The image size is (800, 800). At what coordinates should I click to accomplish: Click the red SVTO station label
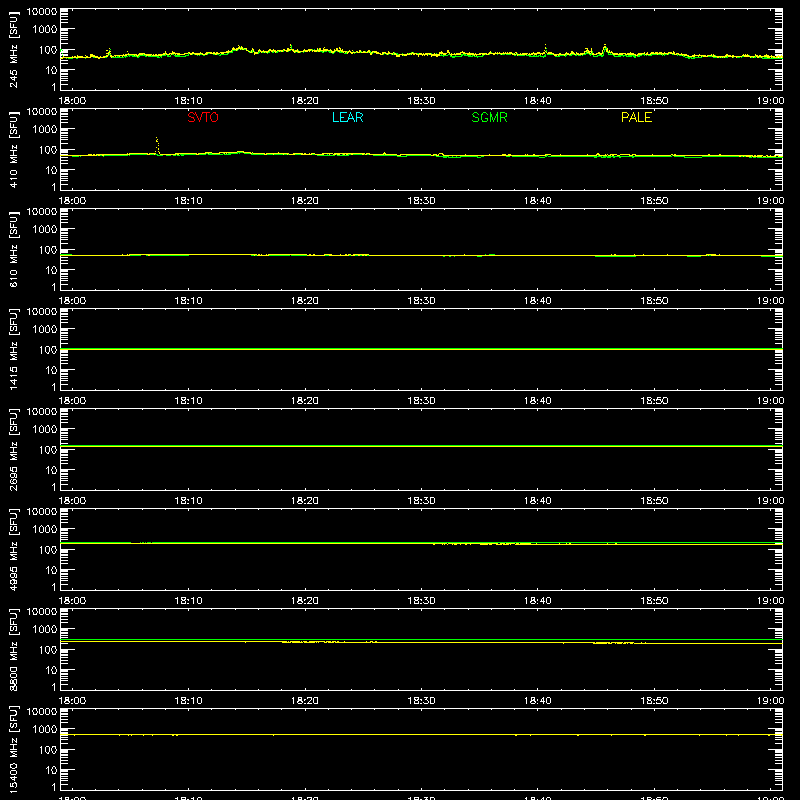(x=203, y=117)
